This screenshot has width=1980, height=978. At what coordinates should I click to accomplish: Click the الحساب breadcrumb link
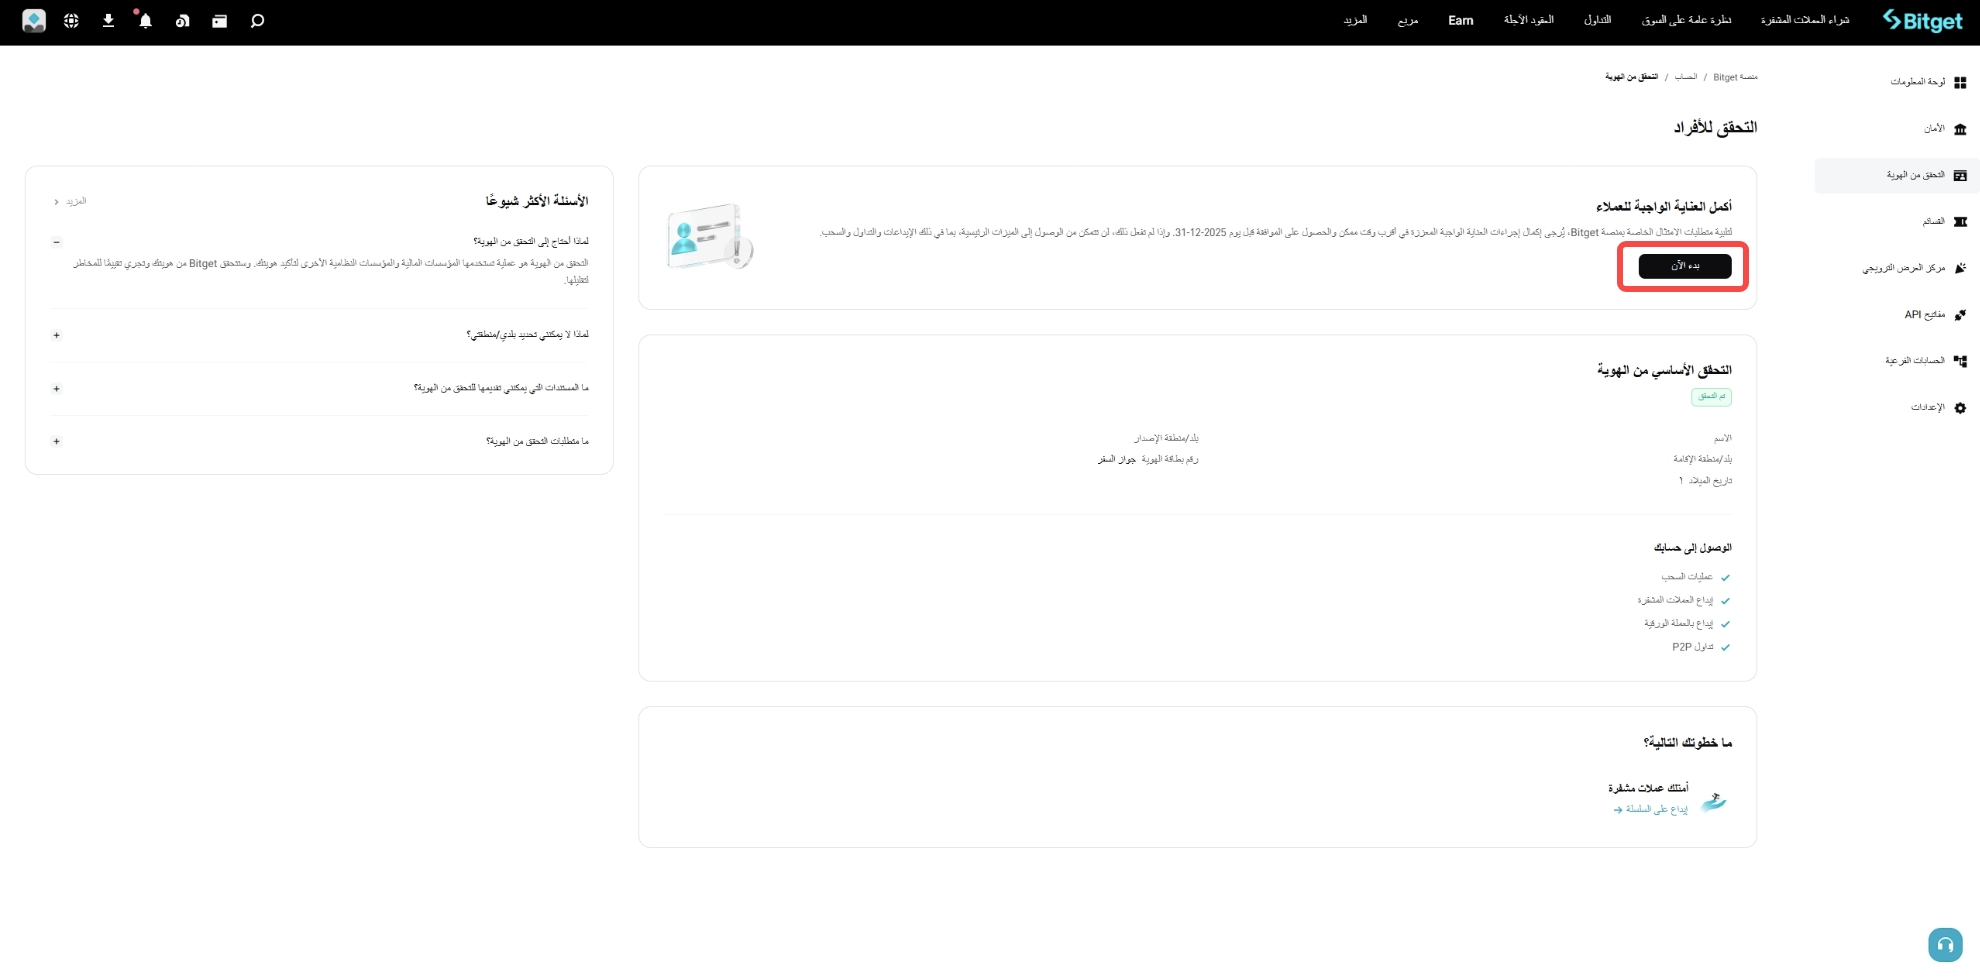click(x=1688, y=76)
